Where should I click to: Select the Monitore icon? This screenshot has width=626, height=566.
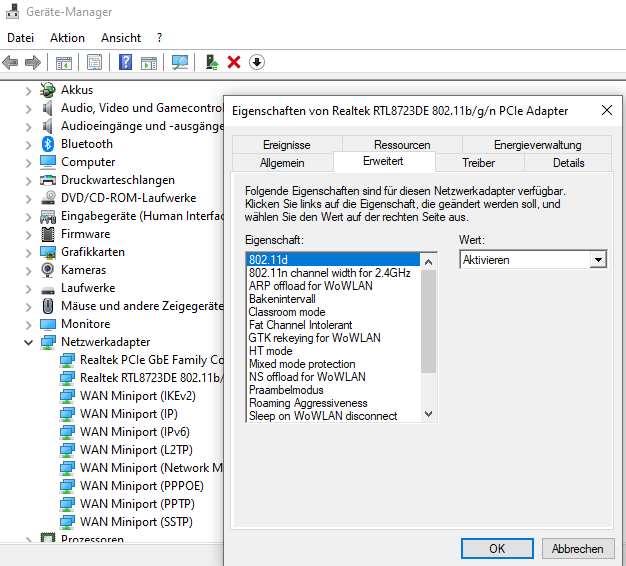pyautogui.click(x=48, y=324)
